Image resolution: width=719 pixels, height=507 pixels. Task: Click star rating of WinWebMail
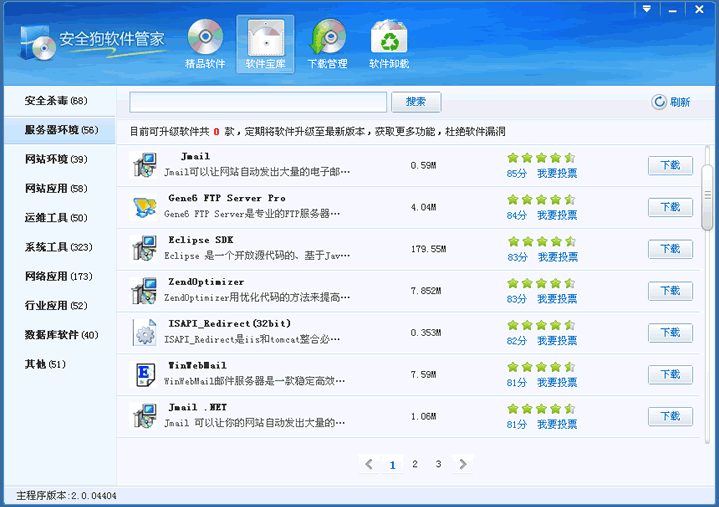541,367
